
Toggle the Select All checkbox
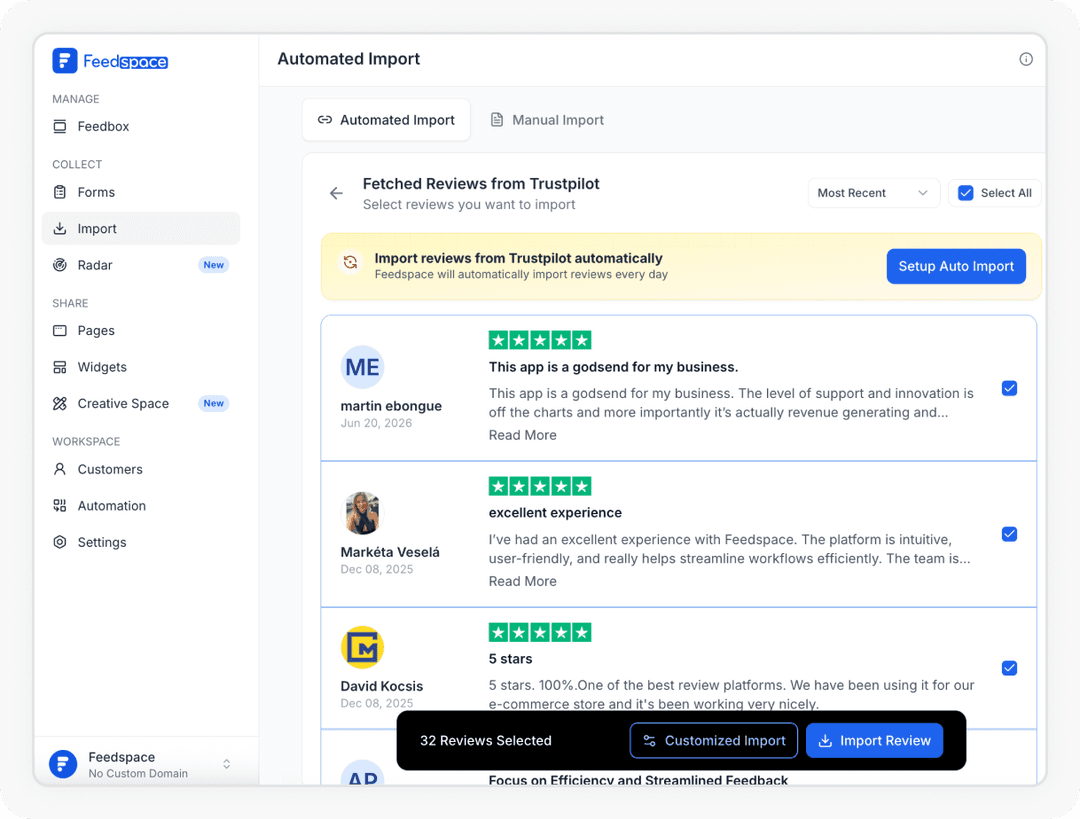pyautogui.click(x=966, y=193)
